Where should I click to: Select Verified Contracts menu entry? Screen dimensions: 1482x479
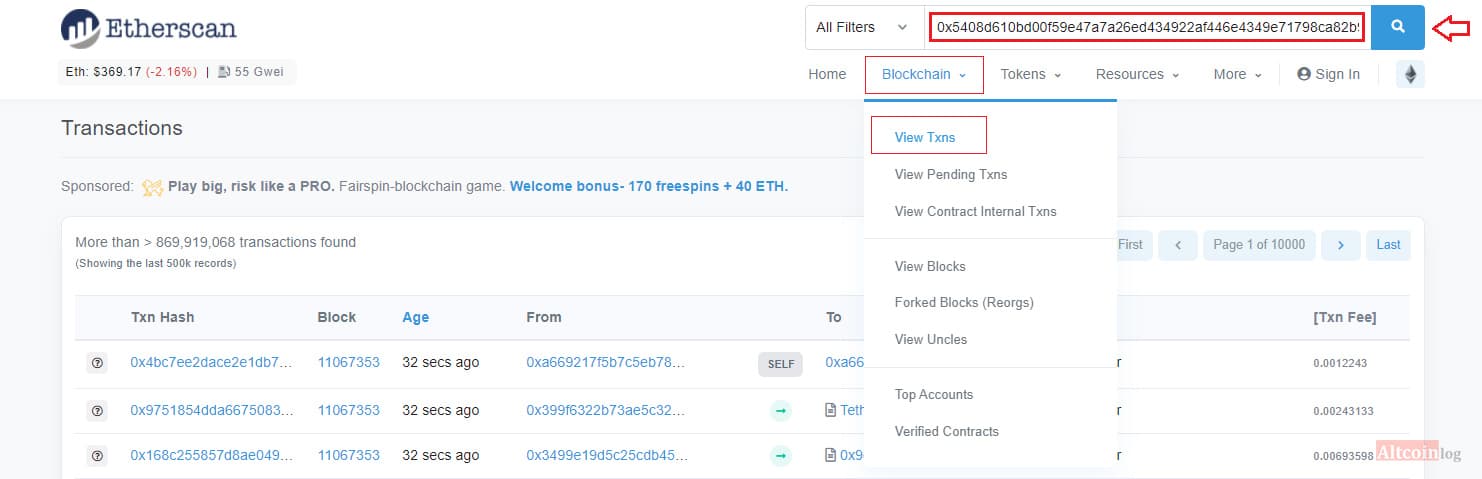point(947,431)
